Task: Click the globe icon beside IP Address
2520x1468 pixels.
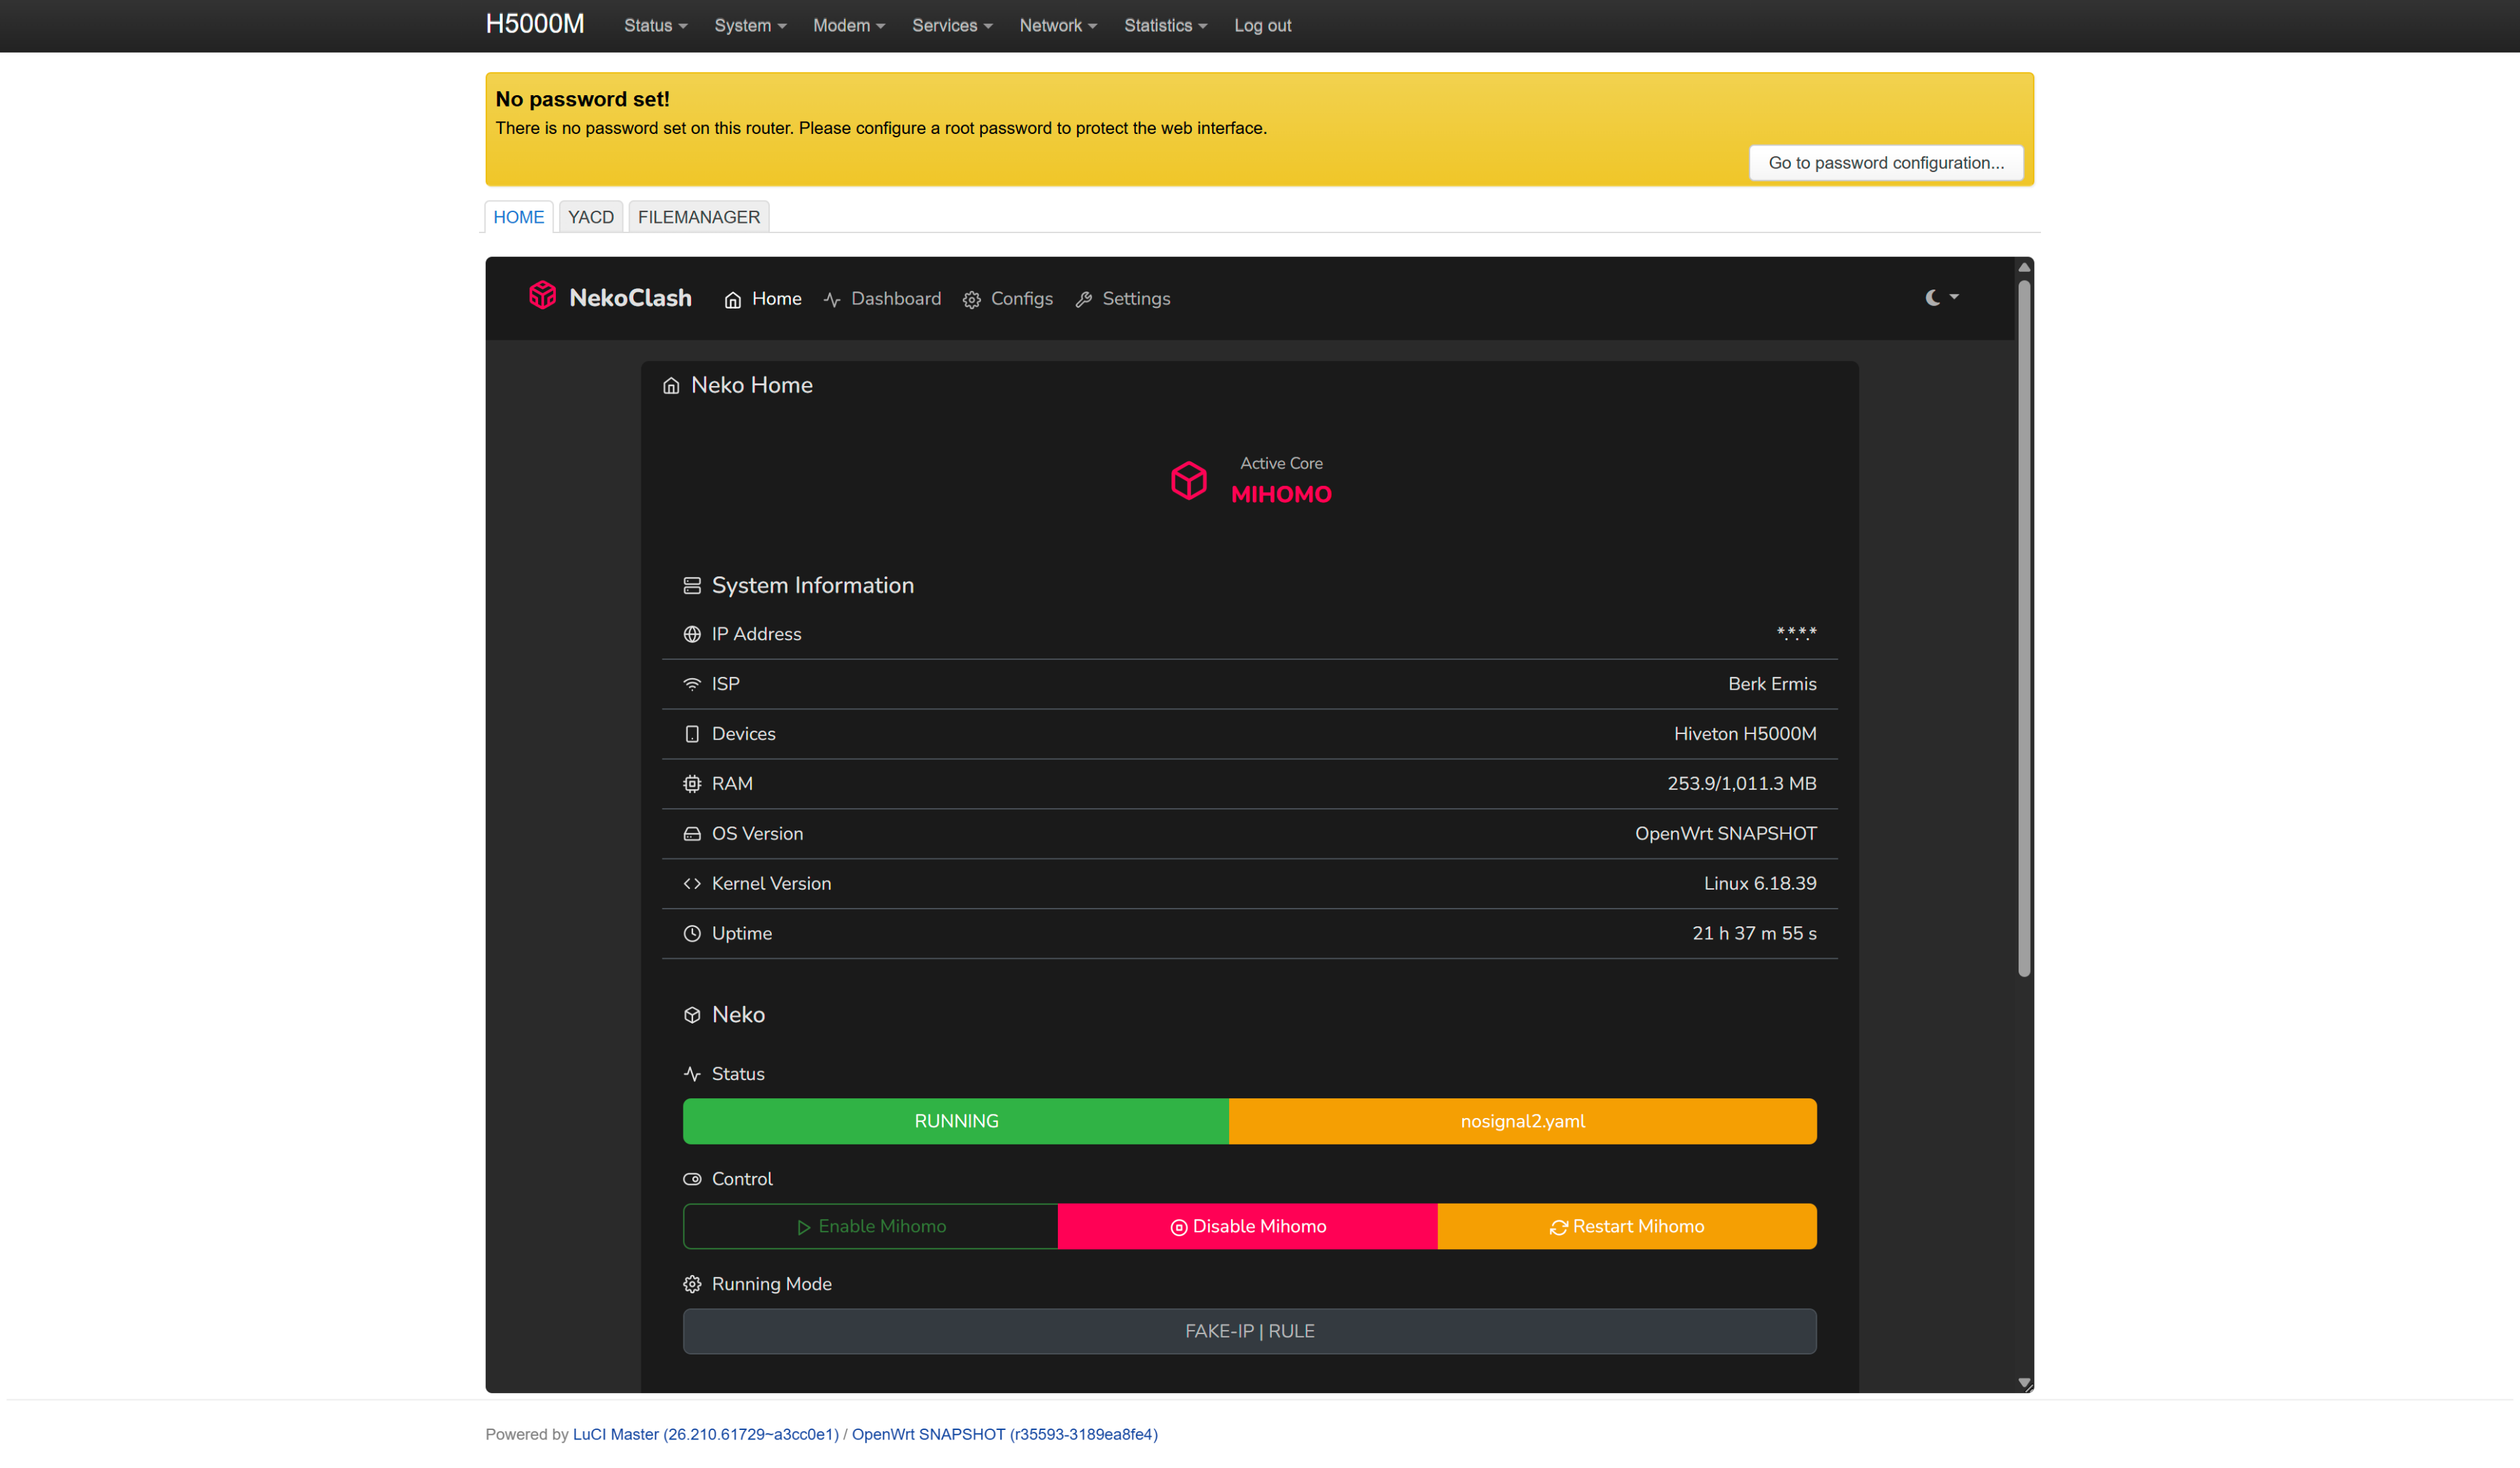Action: [x=692, y=634]
